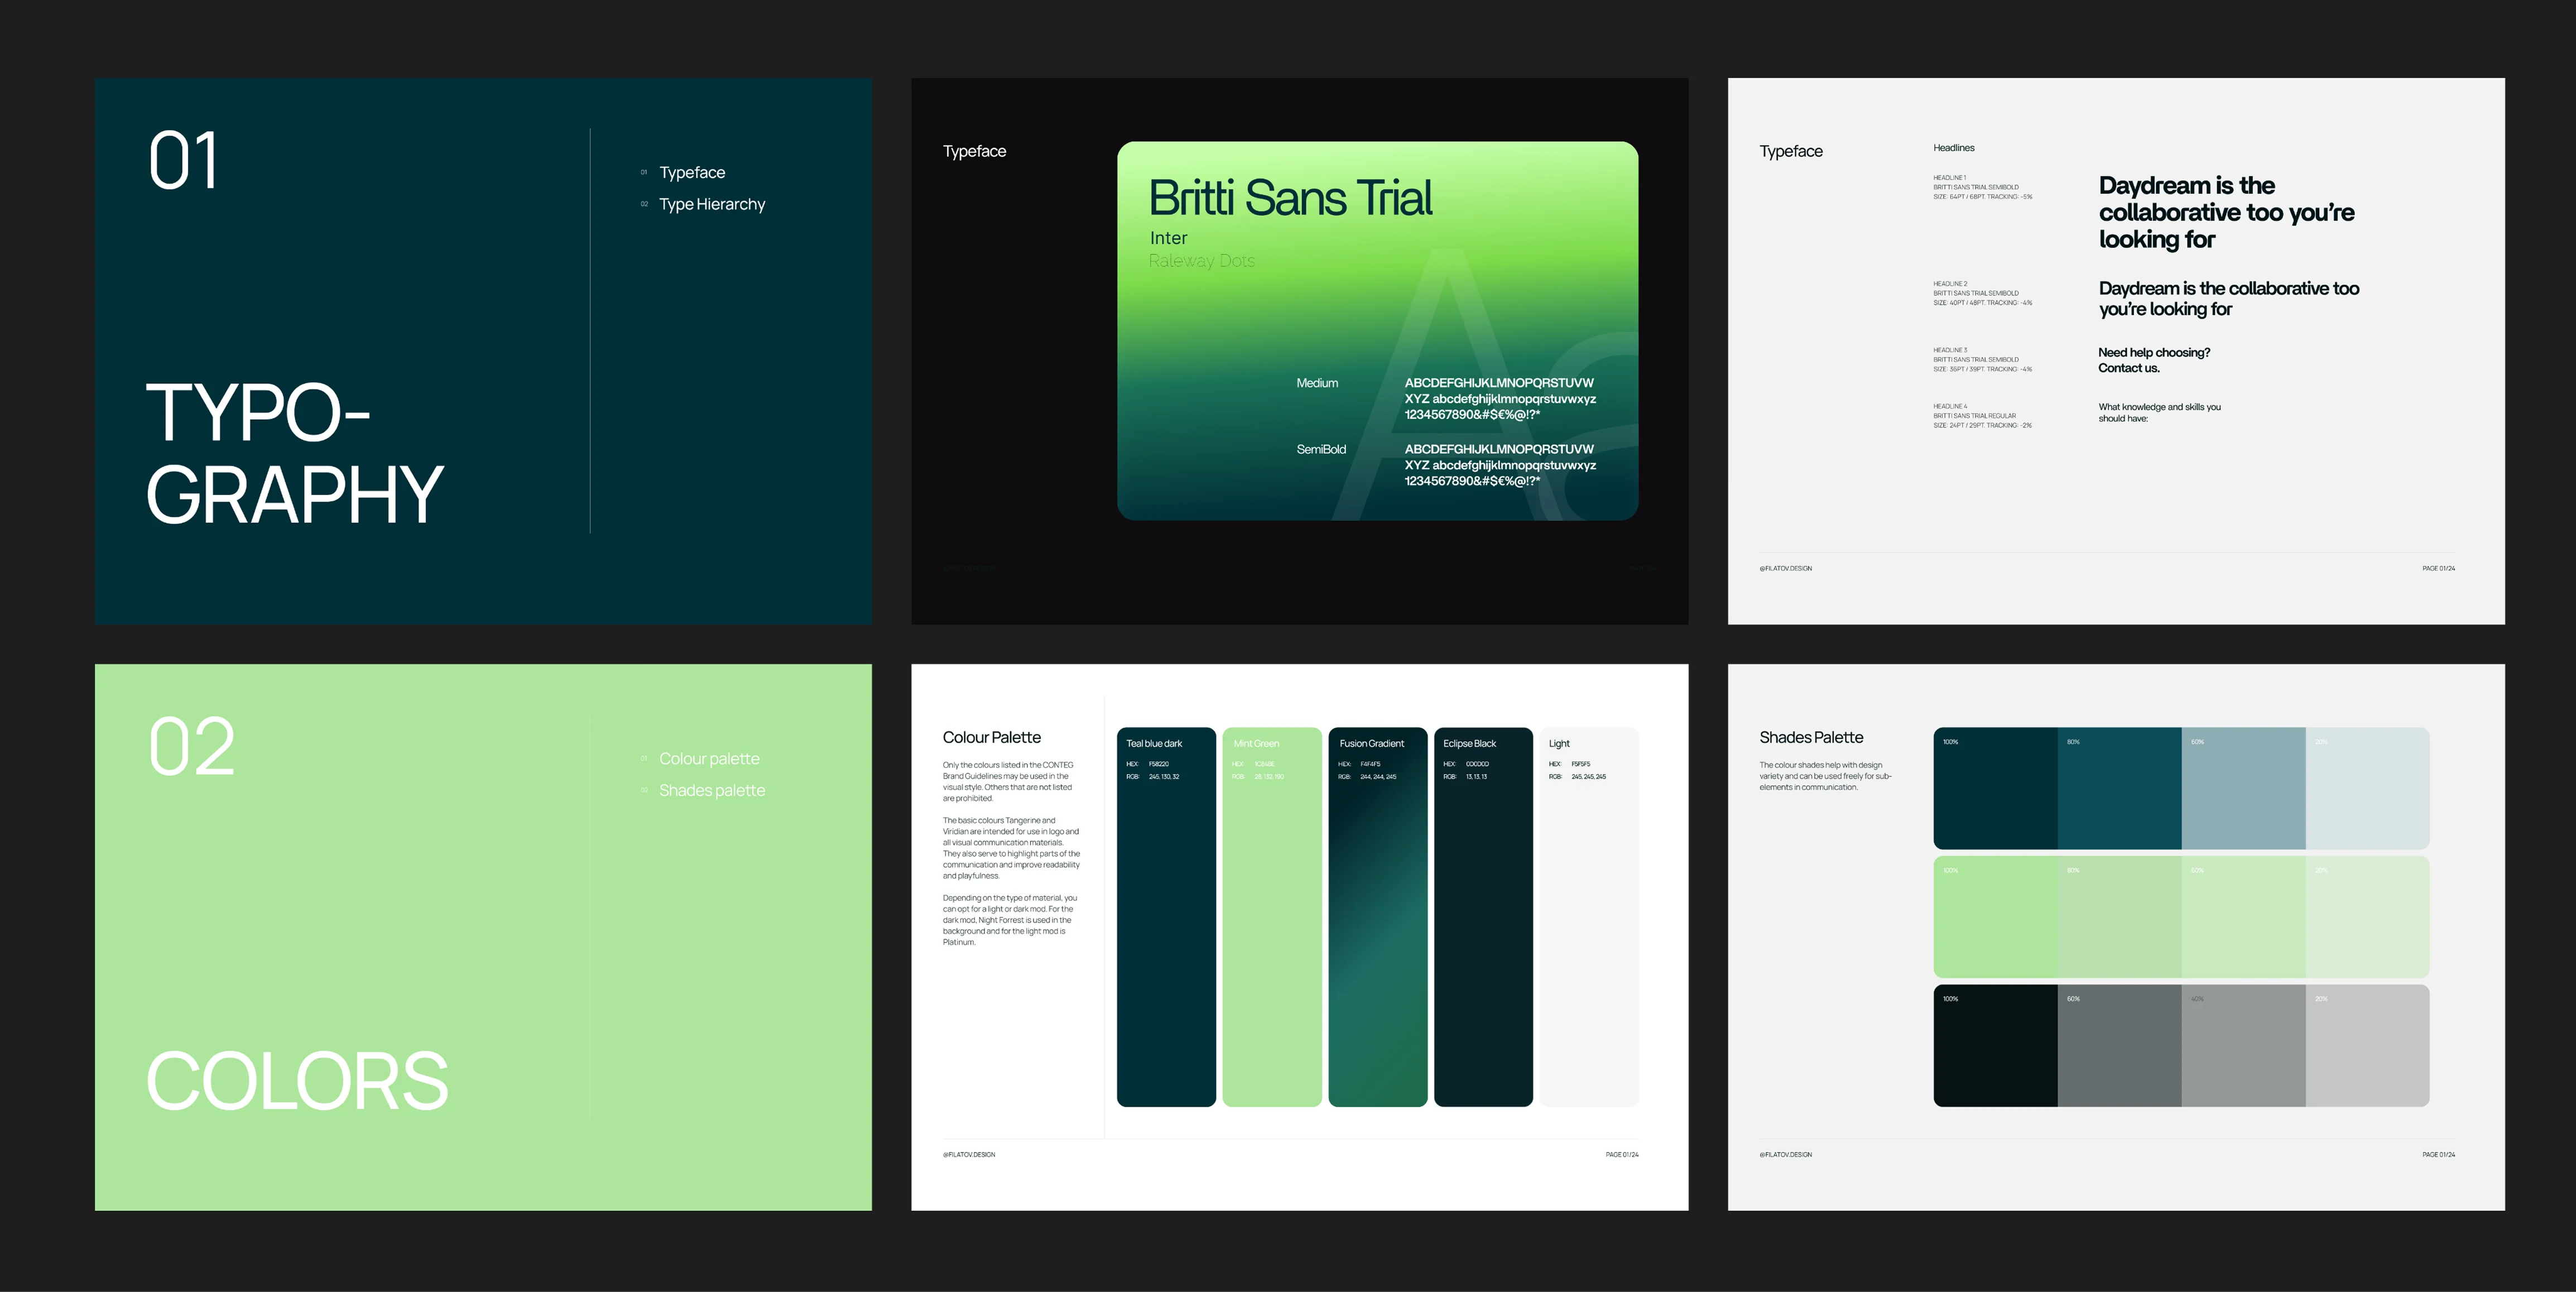The height and width of the screenshot is (1292, 2576).
Task: Pick the 80% teal shade swatch
Action: (2119, 788)
